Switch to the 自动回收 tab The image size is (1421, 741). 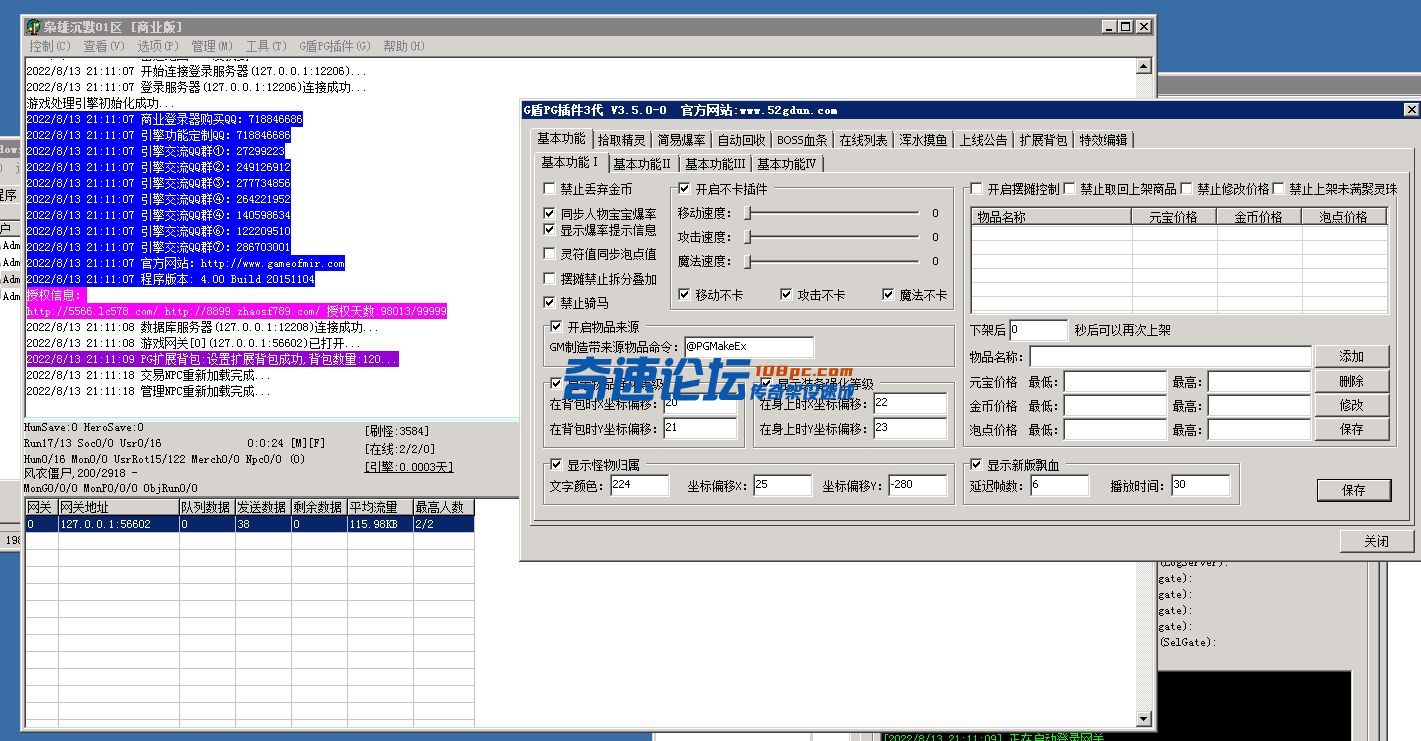pyautogui.click(x=741, y=140)
